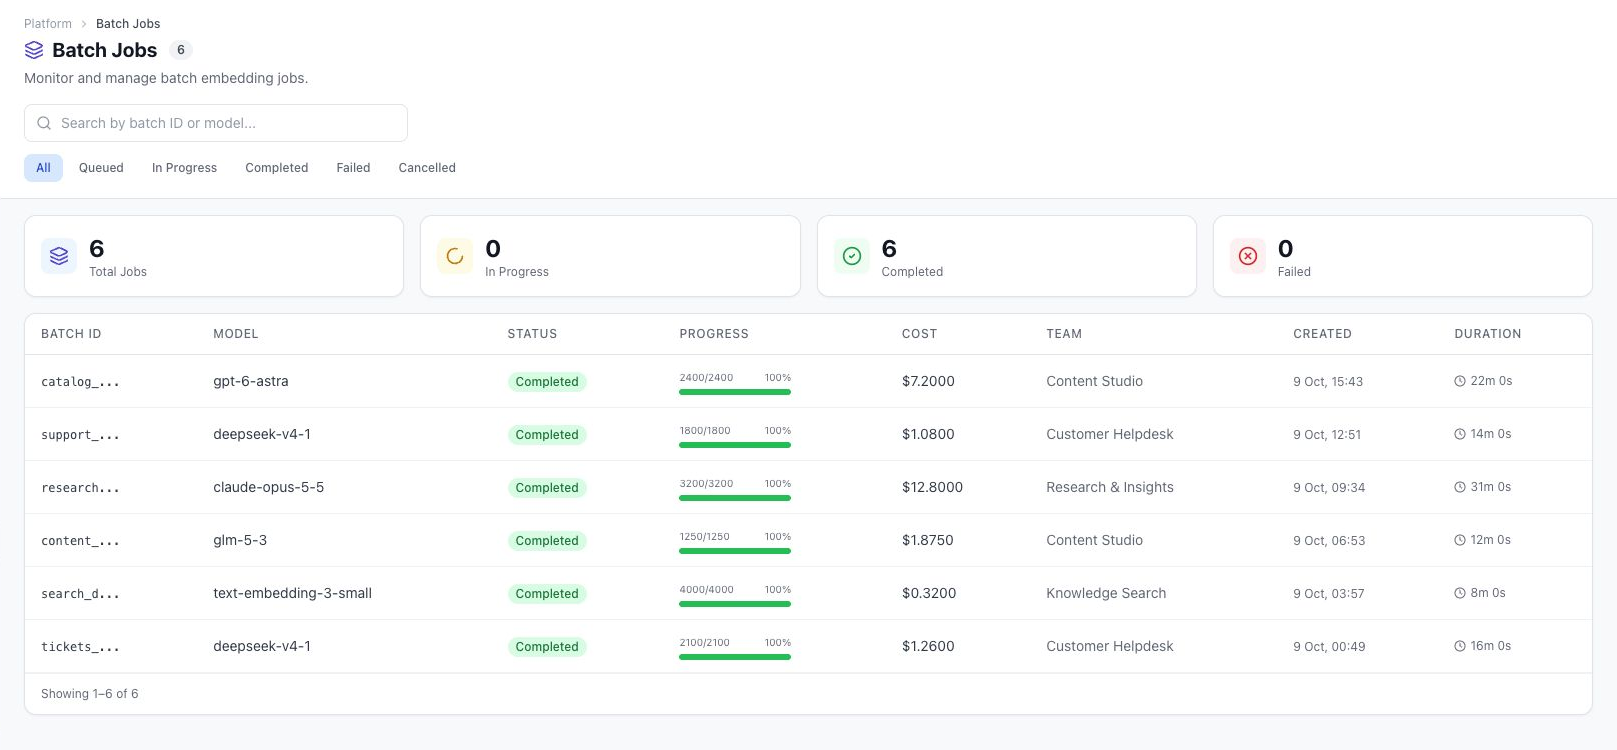Click the COST column header

[x=920, y=334]
